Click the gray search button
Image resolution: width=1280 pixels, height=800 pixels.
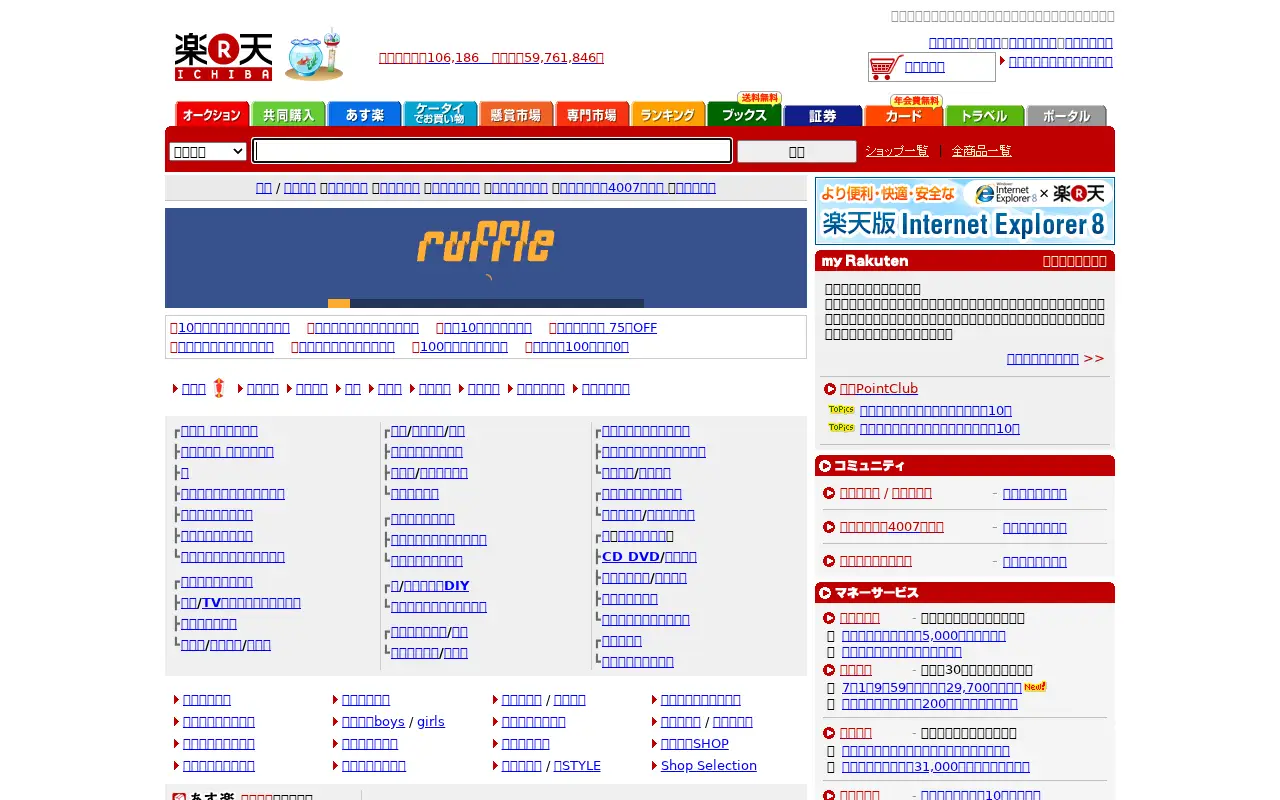click(796, 151)
